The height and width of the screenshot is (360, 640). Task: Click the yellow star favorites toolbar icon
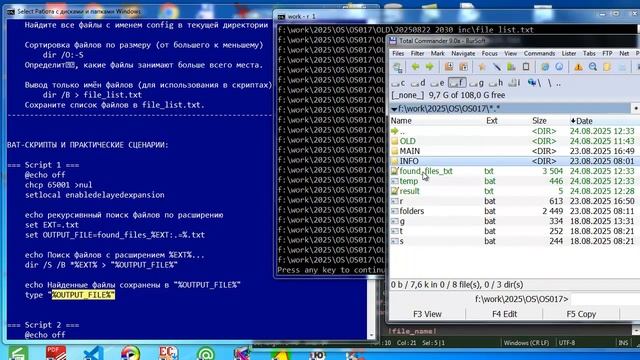click(x=482, y=67)
